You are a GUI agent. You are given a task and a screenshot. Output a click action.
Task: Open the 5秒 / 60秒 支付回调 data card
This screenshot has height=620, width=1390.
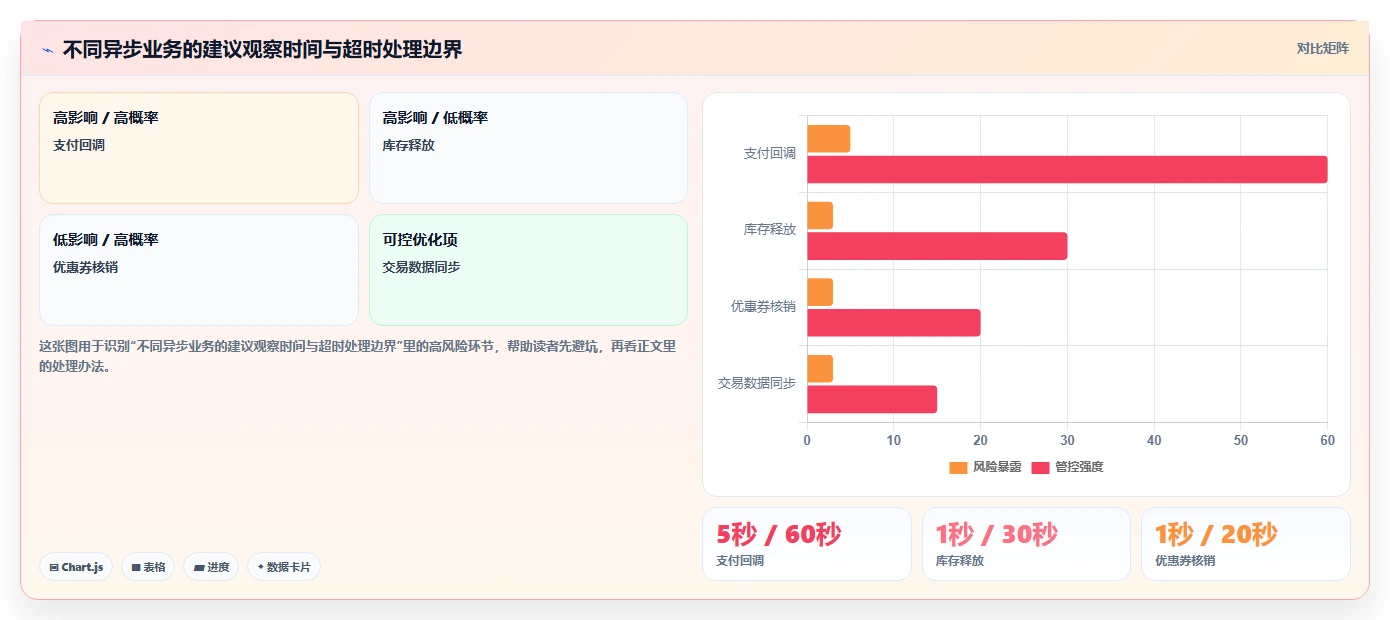807,544
